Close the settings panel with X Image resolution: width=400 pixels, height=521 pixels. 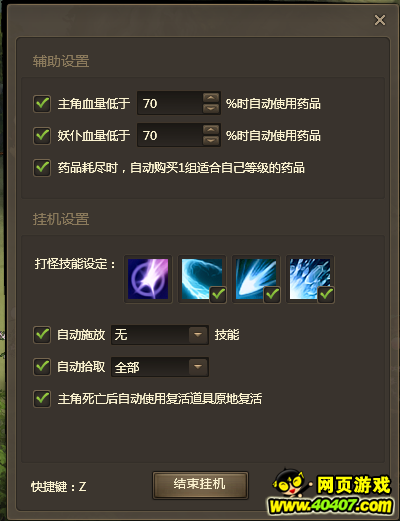[380, 20]
